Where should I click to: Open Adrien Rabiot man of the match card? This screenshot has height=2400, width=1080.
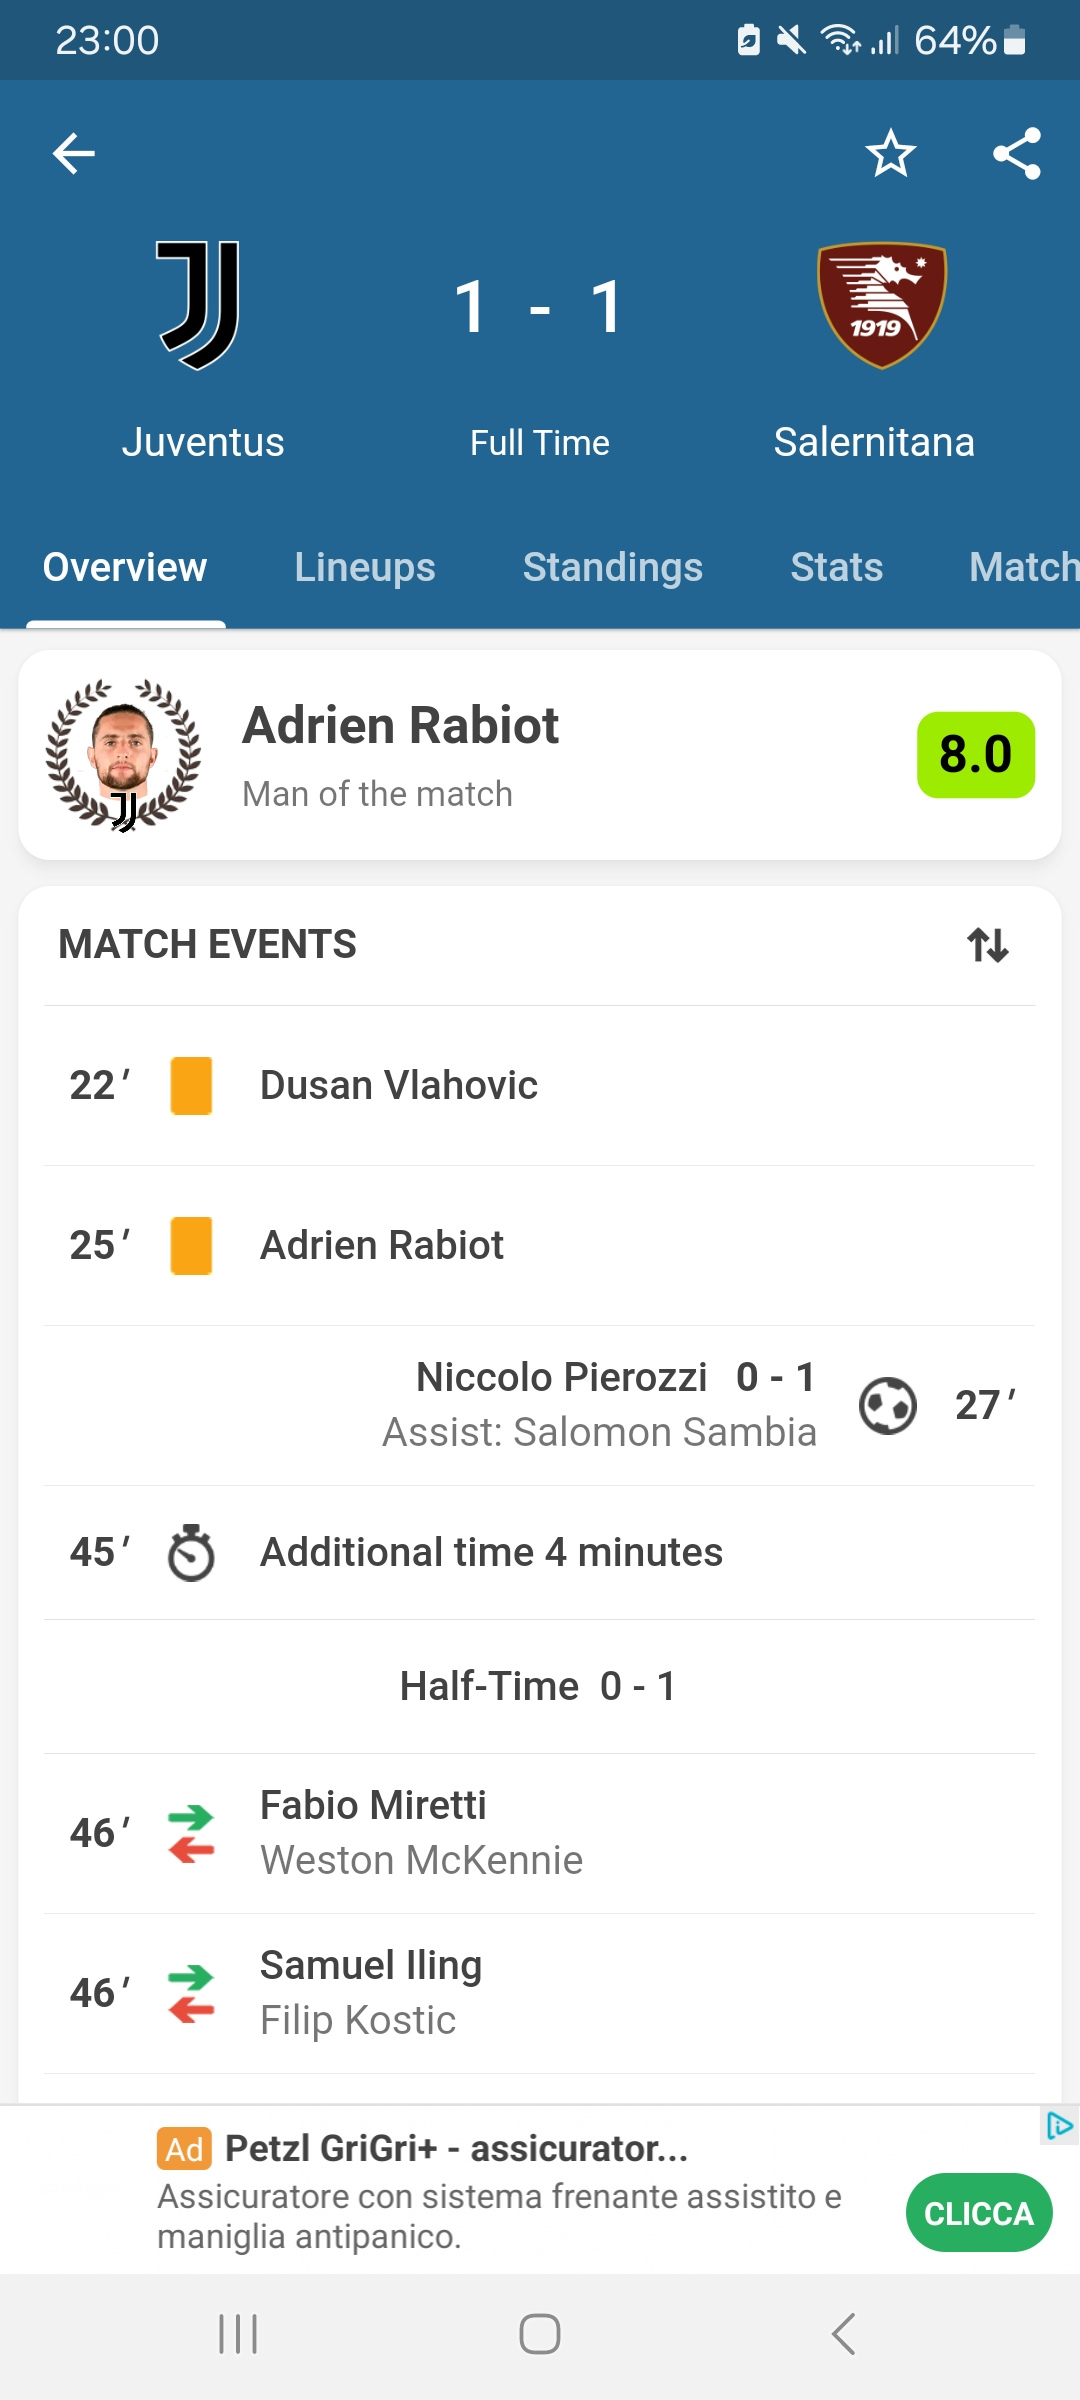(x=540, y=755)
